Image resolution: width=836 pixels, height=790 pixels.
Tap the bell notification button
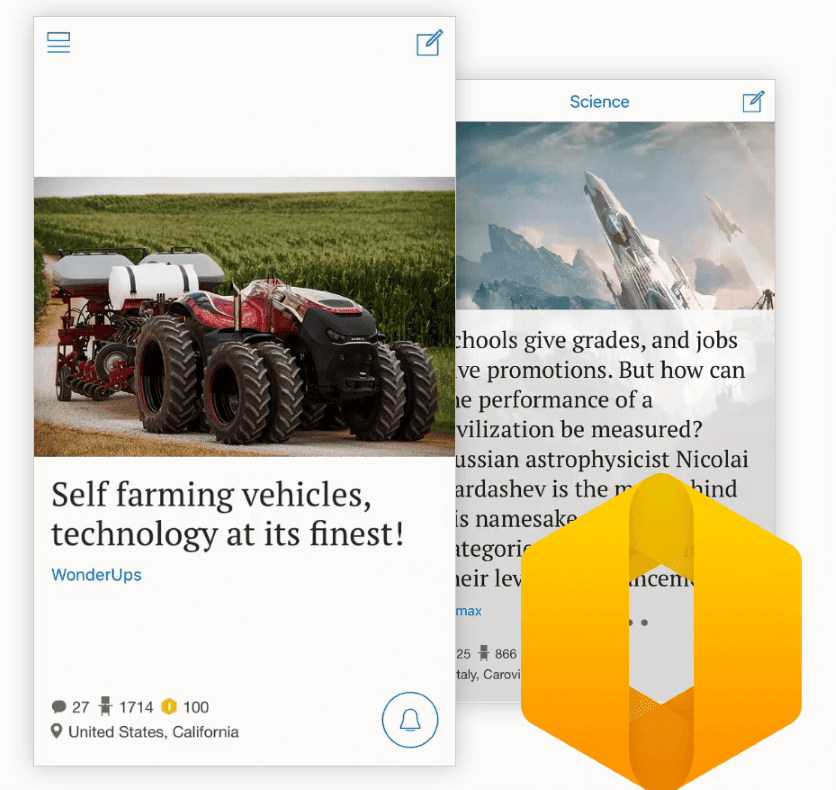(x=410, y=720)
